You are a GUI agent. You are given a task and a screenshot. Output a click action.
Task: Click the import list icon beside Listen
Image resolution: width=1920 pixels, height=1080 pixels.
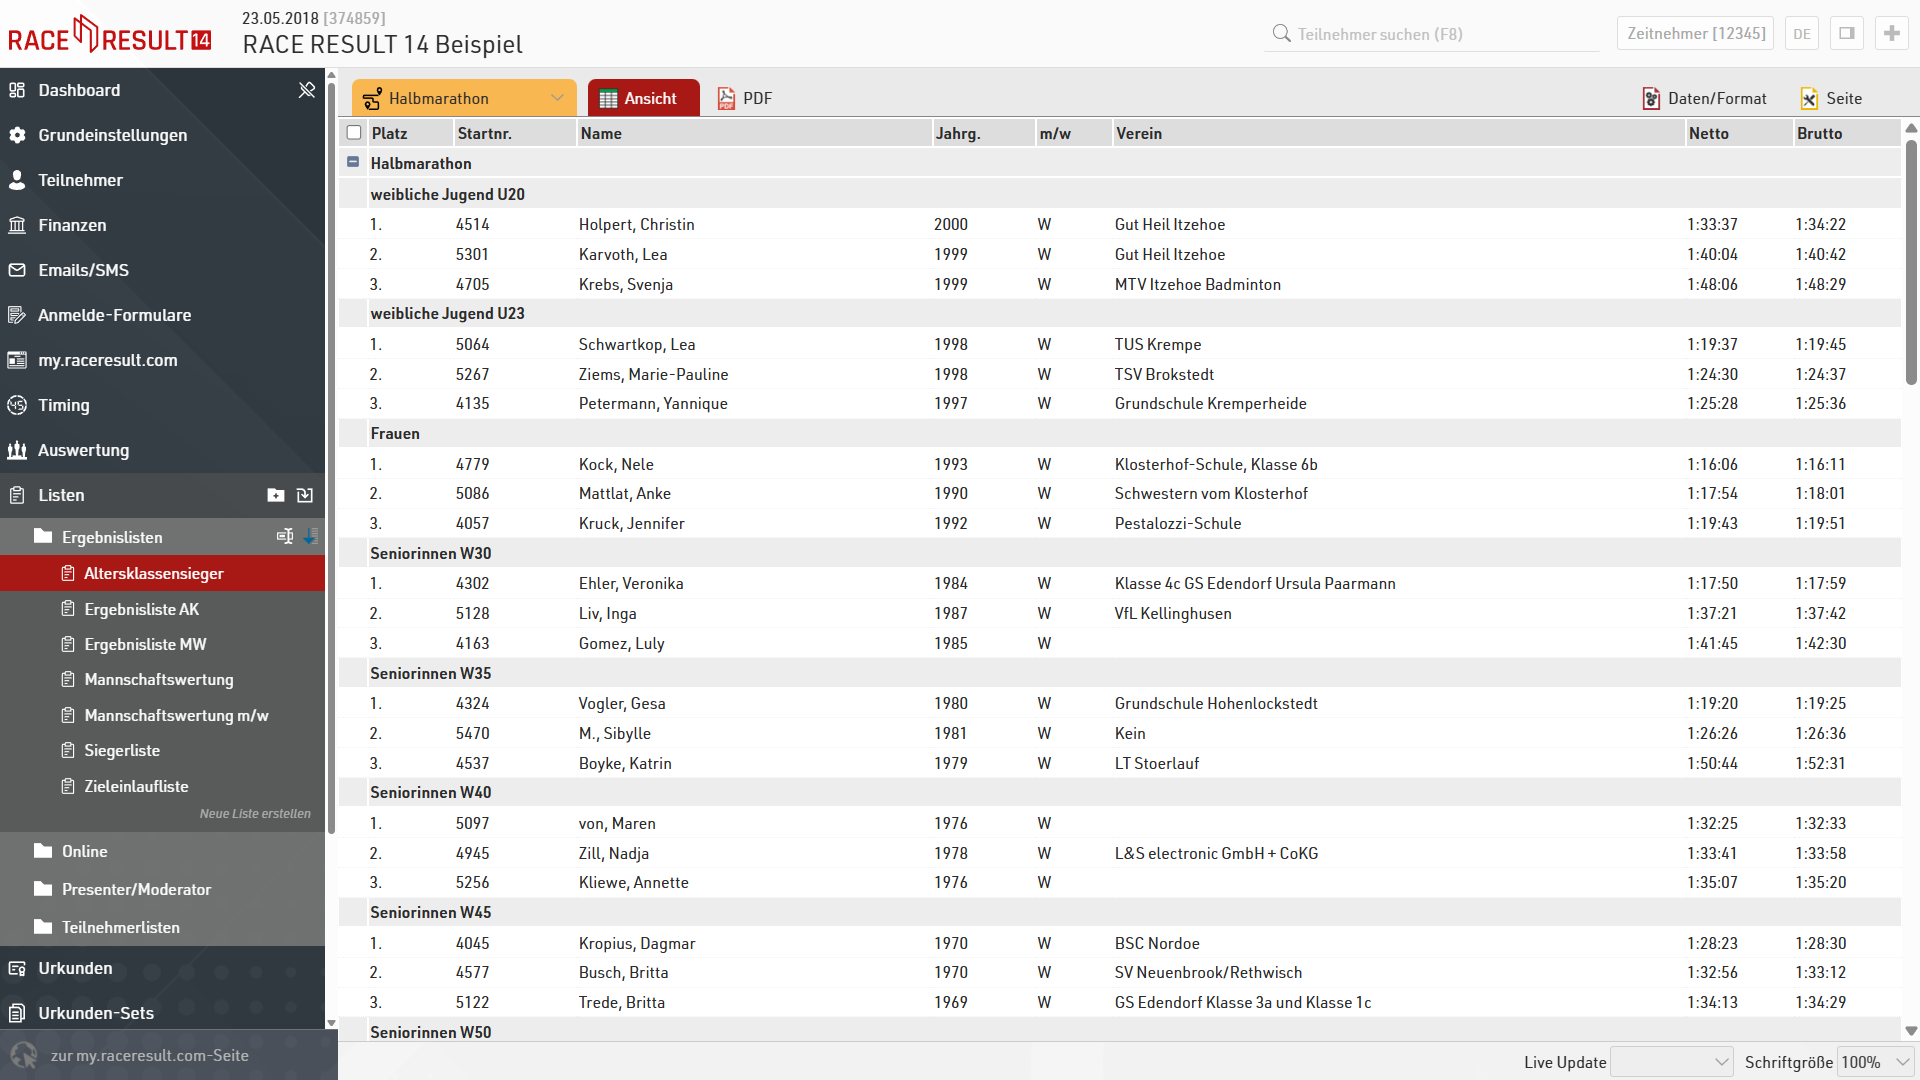[305, 495]
